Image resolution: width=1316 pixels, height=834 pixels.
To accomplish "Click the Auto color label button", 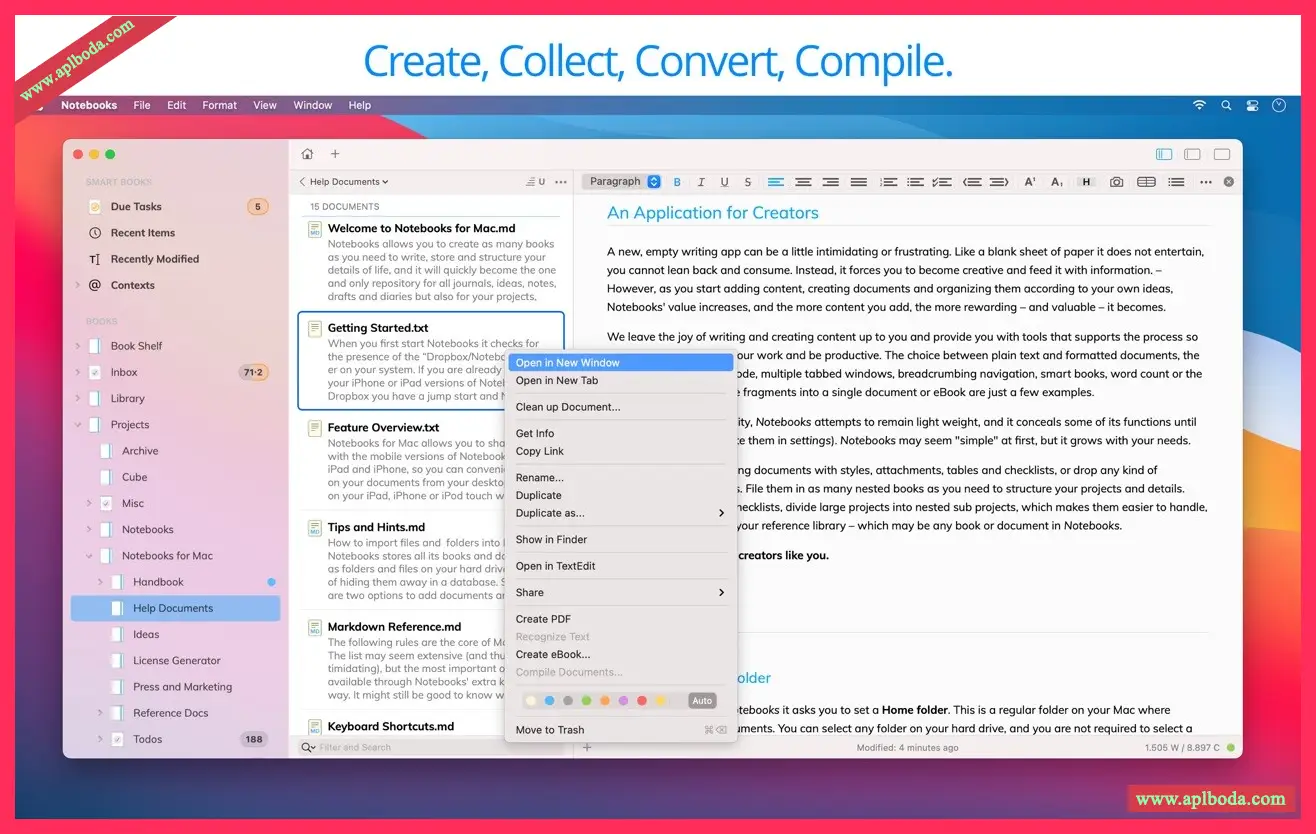I will (702, 701).
